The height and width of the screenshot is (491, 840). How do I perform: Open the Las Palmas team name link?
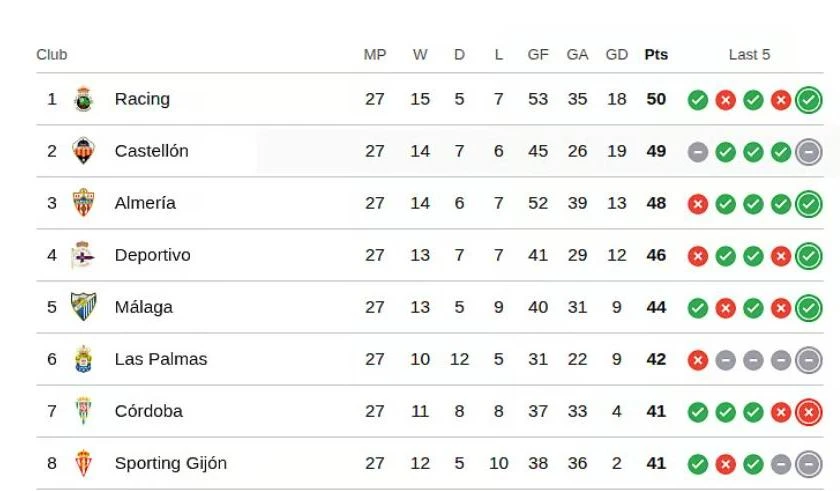(x=161, y=359)
